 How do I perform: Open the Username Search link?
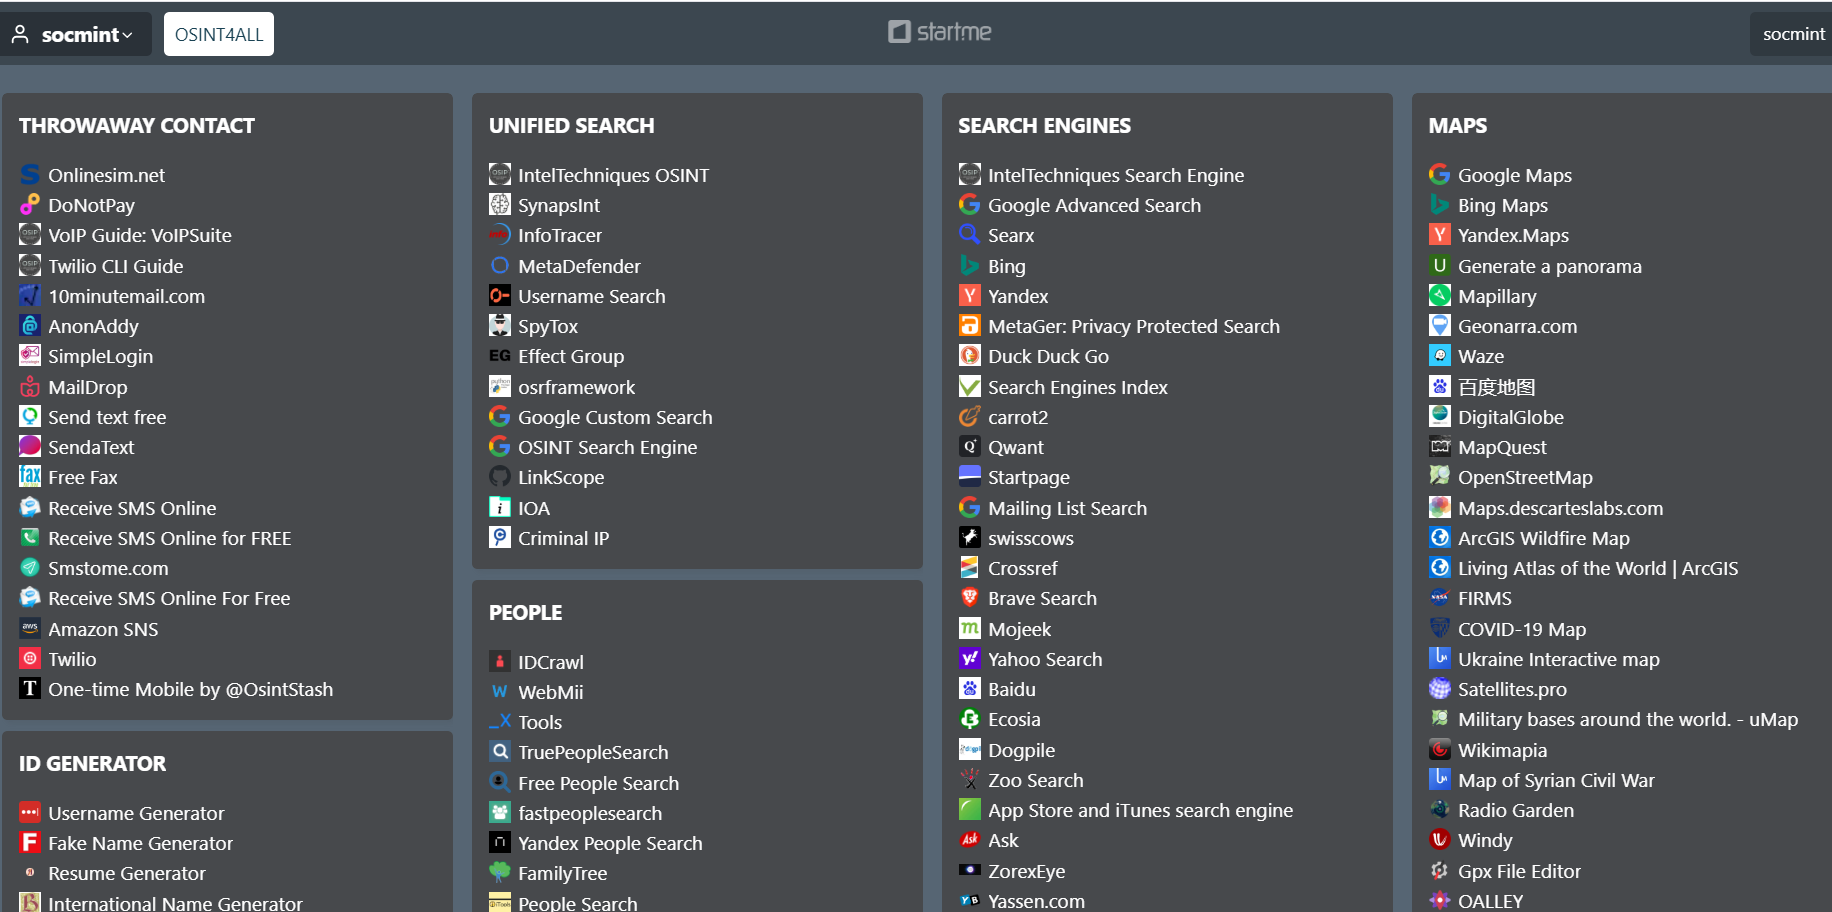pos(592,296)
